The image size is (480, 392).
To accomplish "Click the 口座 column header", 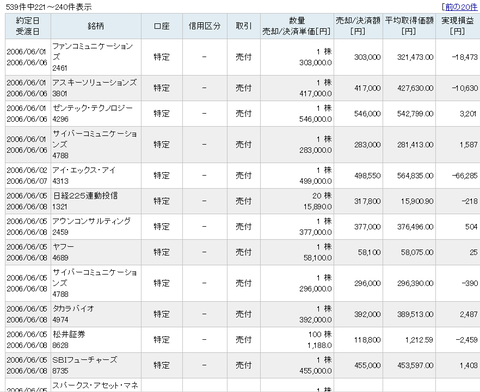I will 162,26.
